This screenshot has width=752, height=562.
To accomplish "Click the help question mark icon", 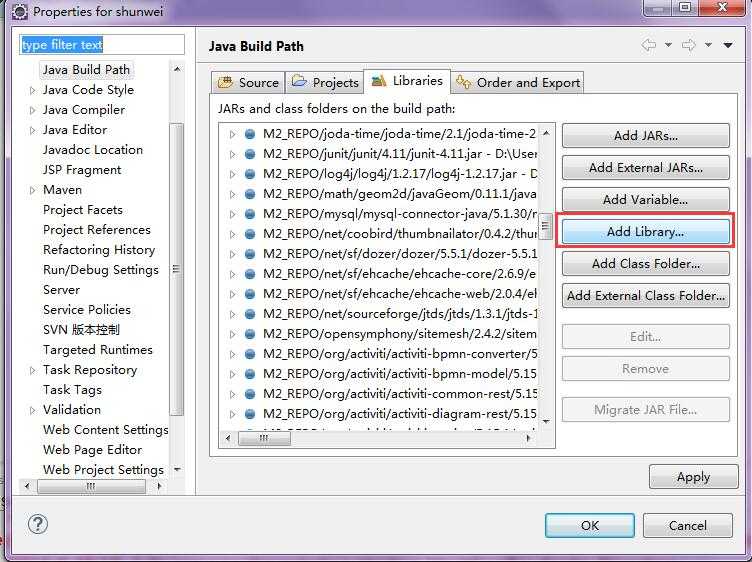I will click(x=37, y=524).
